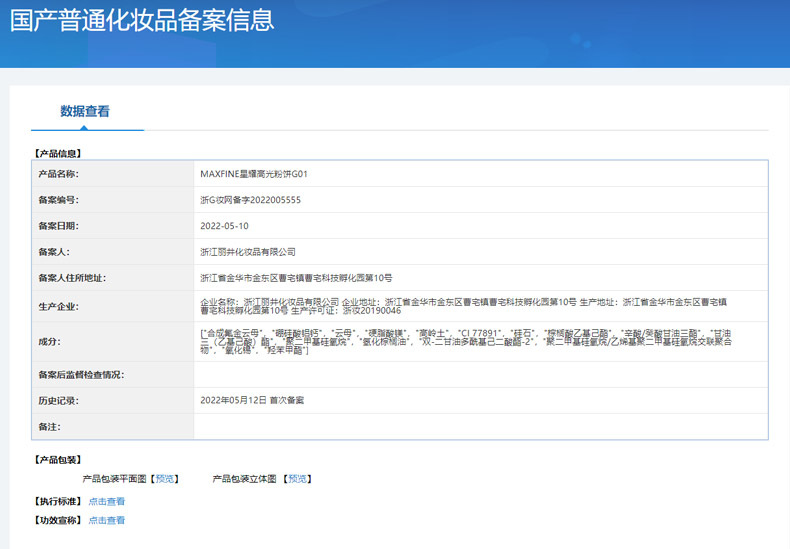The image size is (790, 549).
Task: Click the 备案编号 row label
Action: point(58,200)
